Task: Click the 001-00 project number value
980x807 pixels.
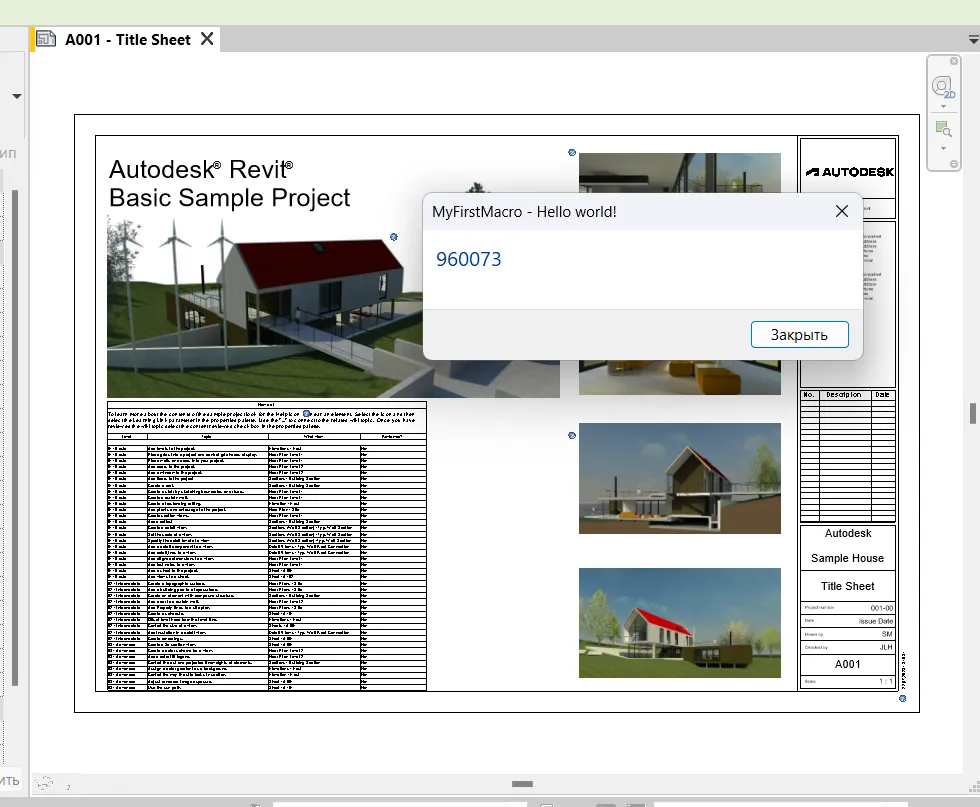Action: pos(881,608)
